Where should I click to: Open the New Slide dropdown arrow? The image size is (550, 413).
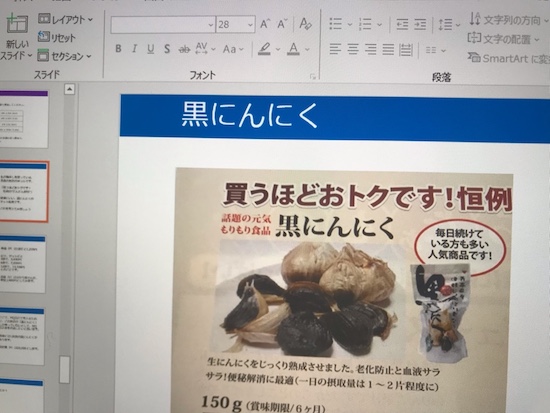tap(30, 55)
